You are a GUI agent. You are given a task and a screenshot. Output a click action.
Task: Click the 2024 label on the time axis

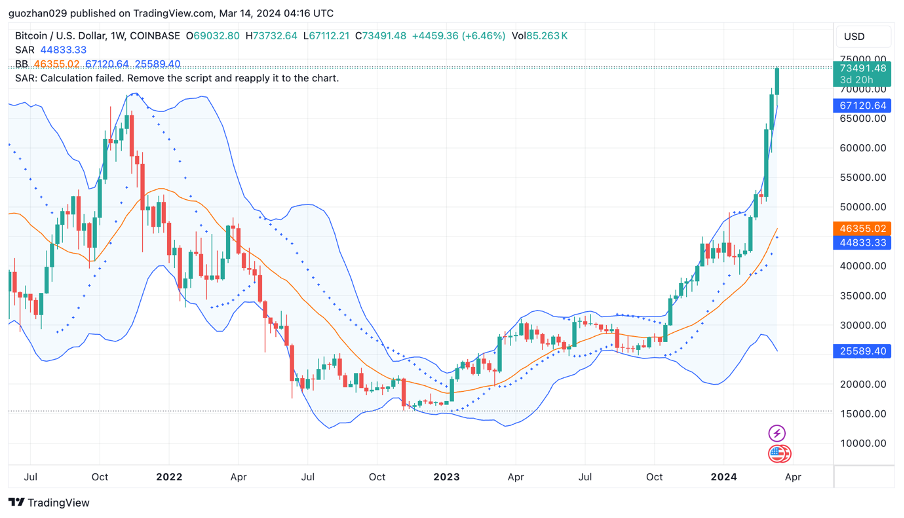[x=723, y=478]
